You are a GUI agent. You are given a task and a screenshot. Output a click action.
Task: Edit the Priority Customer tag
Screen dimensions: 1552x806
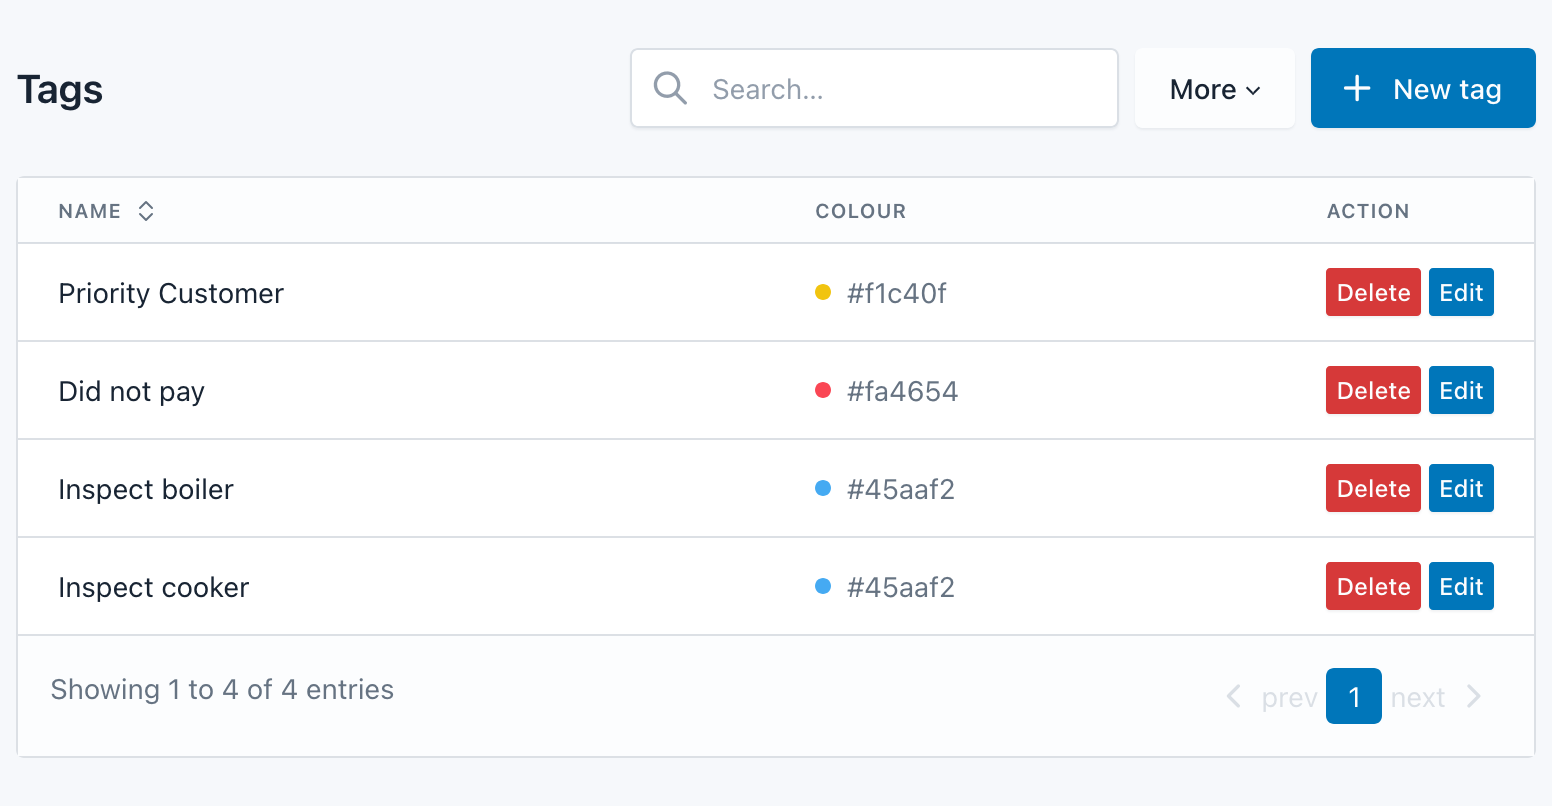pyautogui.click(x=1461, y=292)
